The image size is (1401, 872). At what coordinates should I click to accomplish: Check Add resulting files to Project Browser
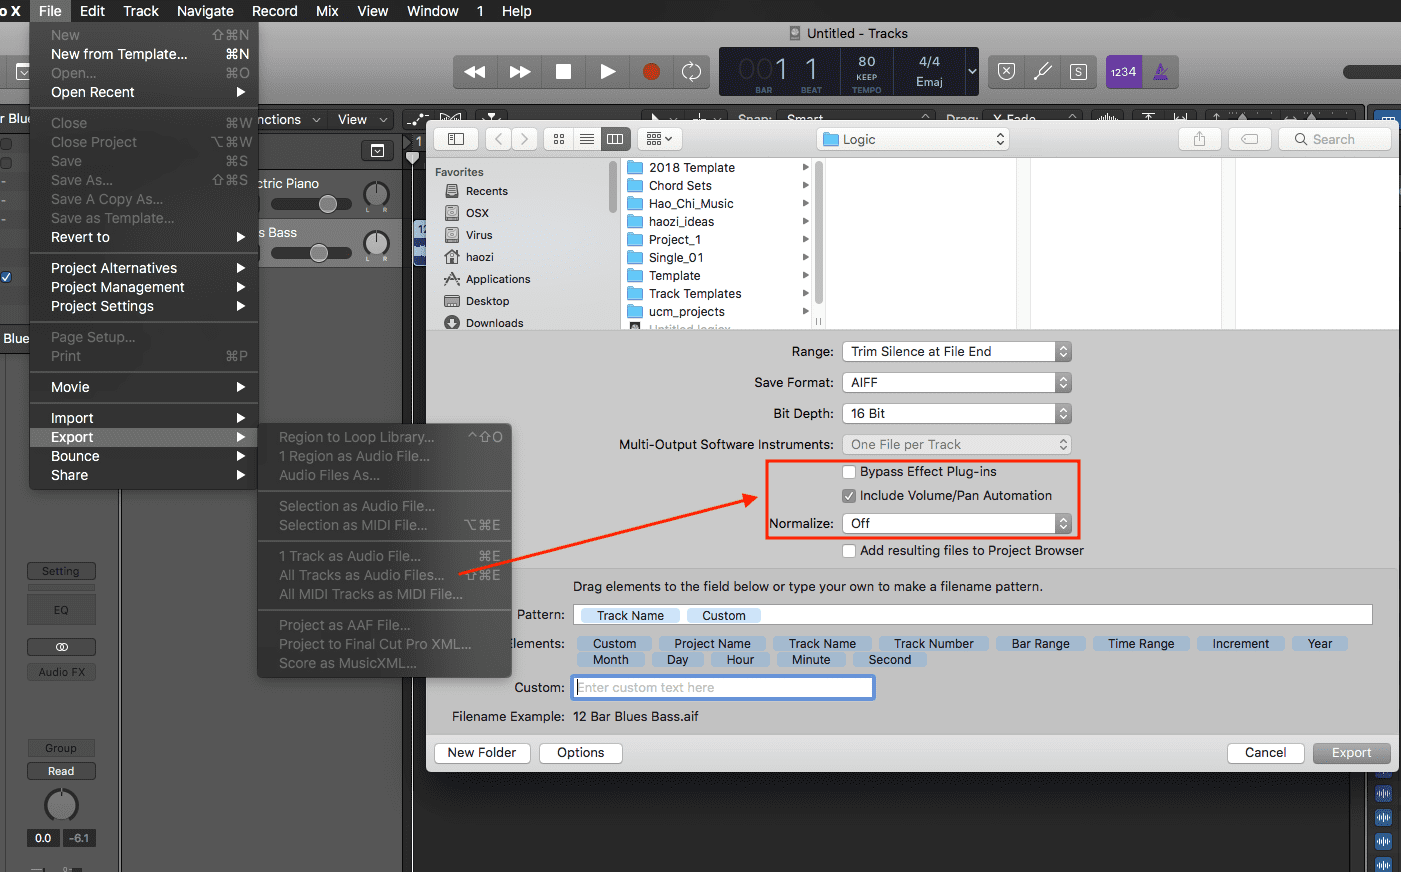(x=849, y=551)
